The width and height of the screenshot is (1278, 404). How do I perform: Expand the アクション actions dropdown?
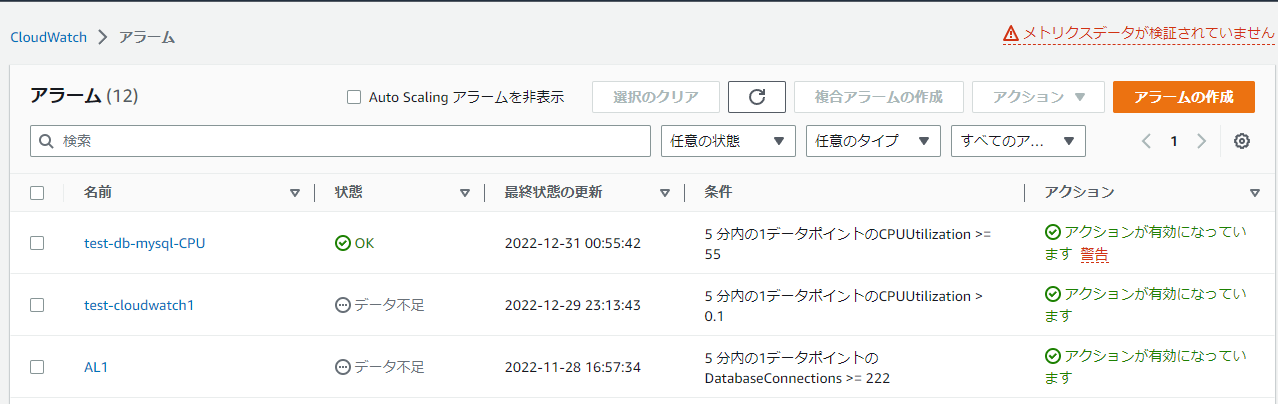[x=1038, y=97]
